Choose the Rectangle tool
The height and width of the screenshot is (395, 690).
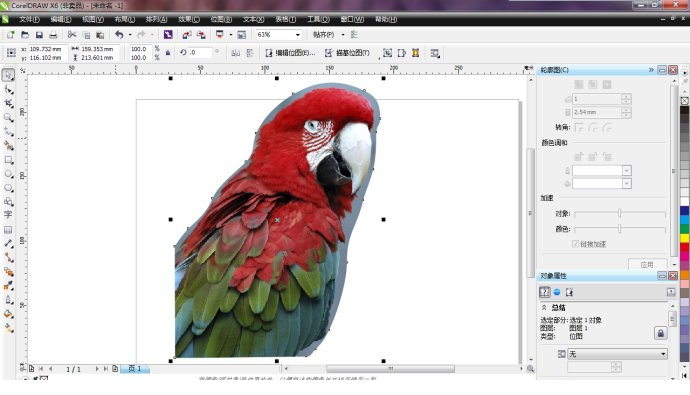(x=8, y=160)
